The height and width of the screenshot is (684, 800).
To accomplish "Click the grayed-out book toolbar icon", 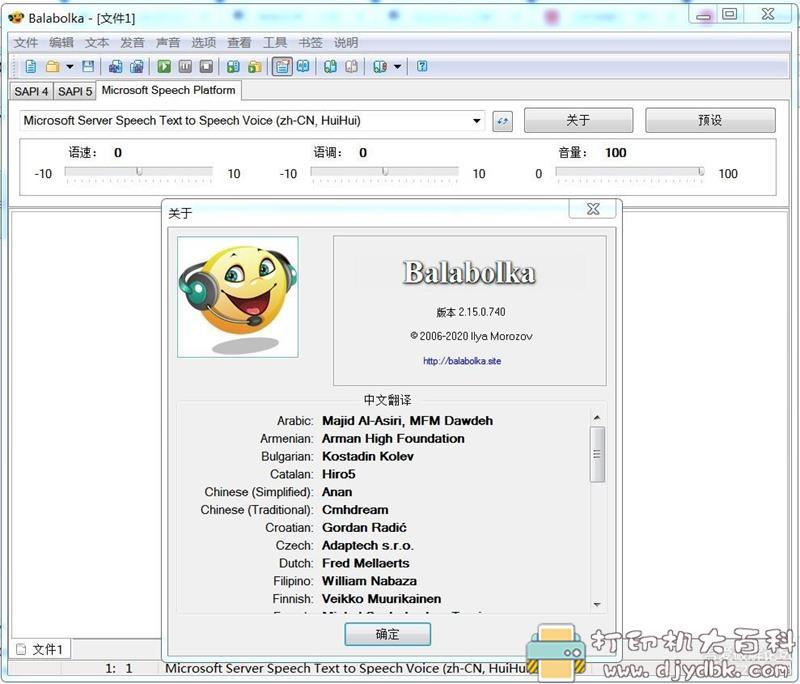I will [x=352, y=66].
